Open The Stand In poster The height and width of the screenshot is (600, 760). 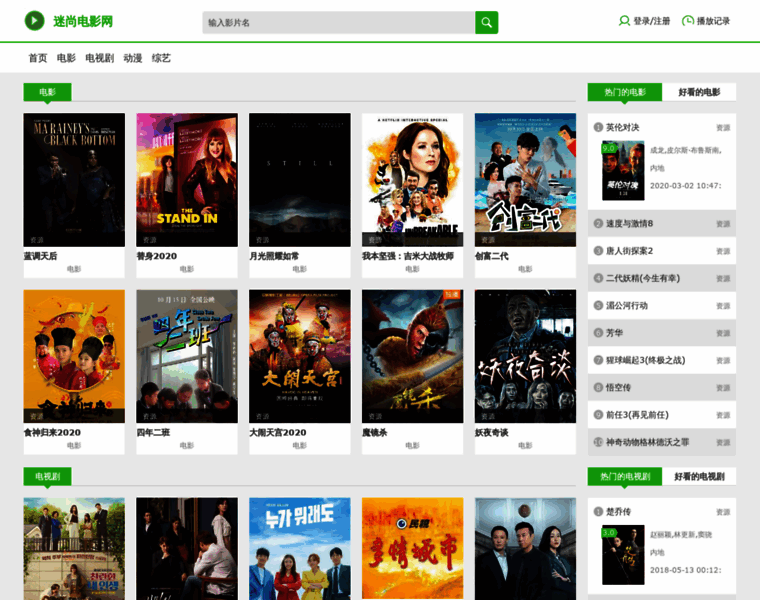[187, 180]
